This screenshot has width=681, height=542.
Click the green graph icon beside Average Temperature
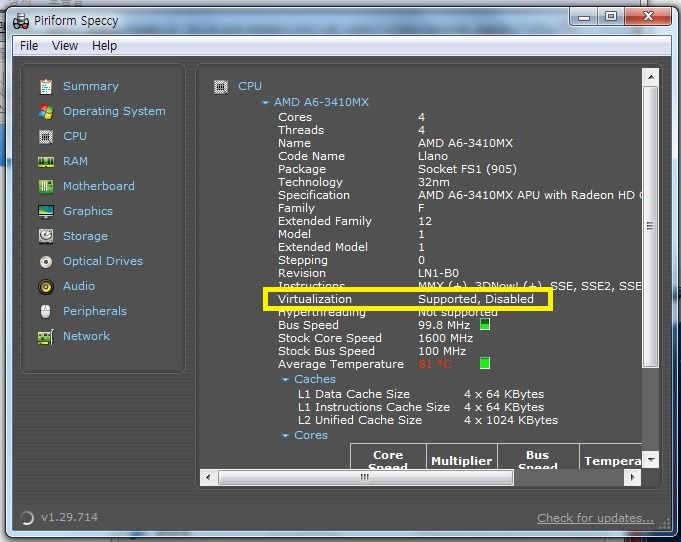485,363
